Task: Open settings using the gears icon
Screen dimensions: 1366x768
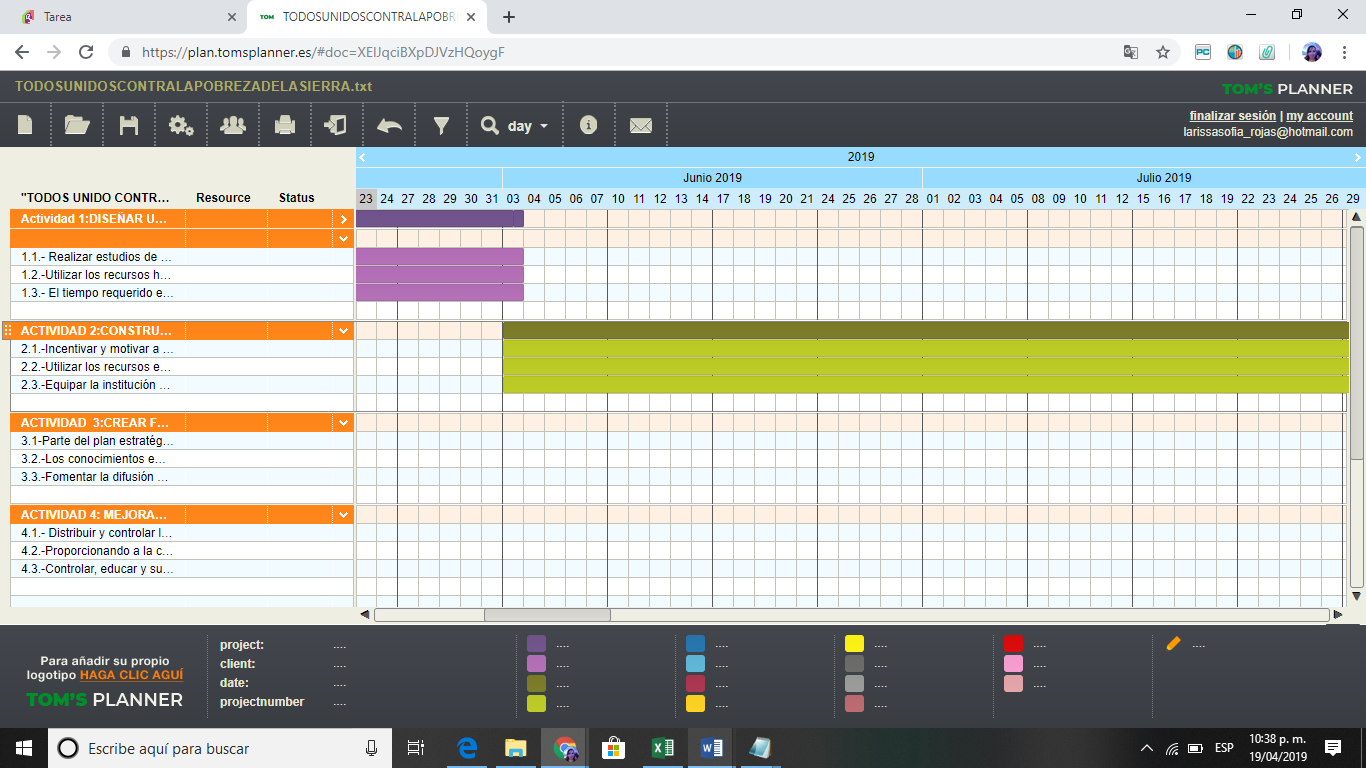Action: 181,125
